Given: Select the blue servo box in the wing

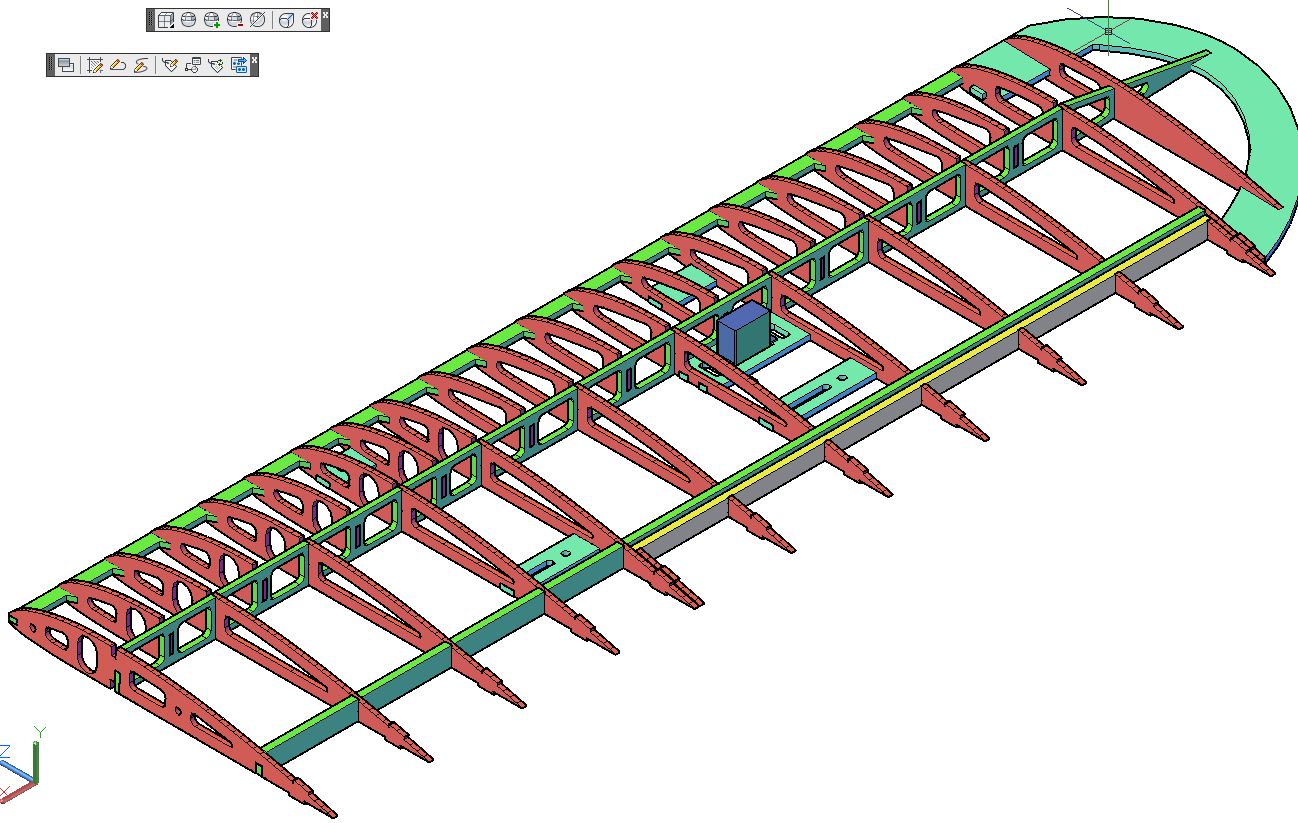Looking at the screenshot, I should coord(740,333).
